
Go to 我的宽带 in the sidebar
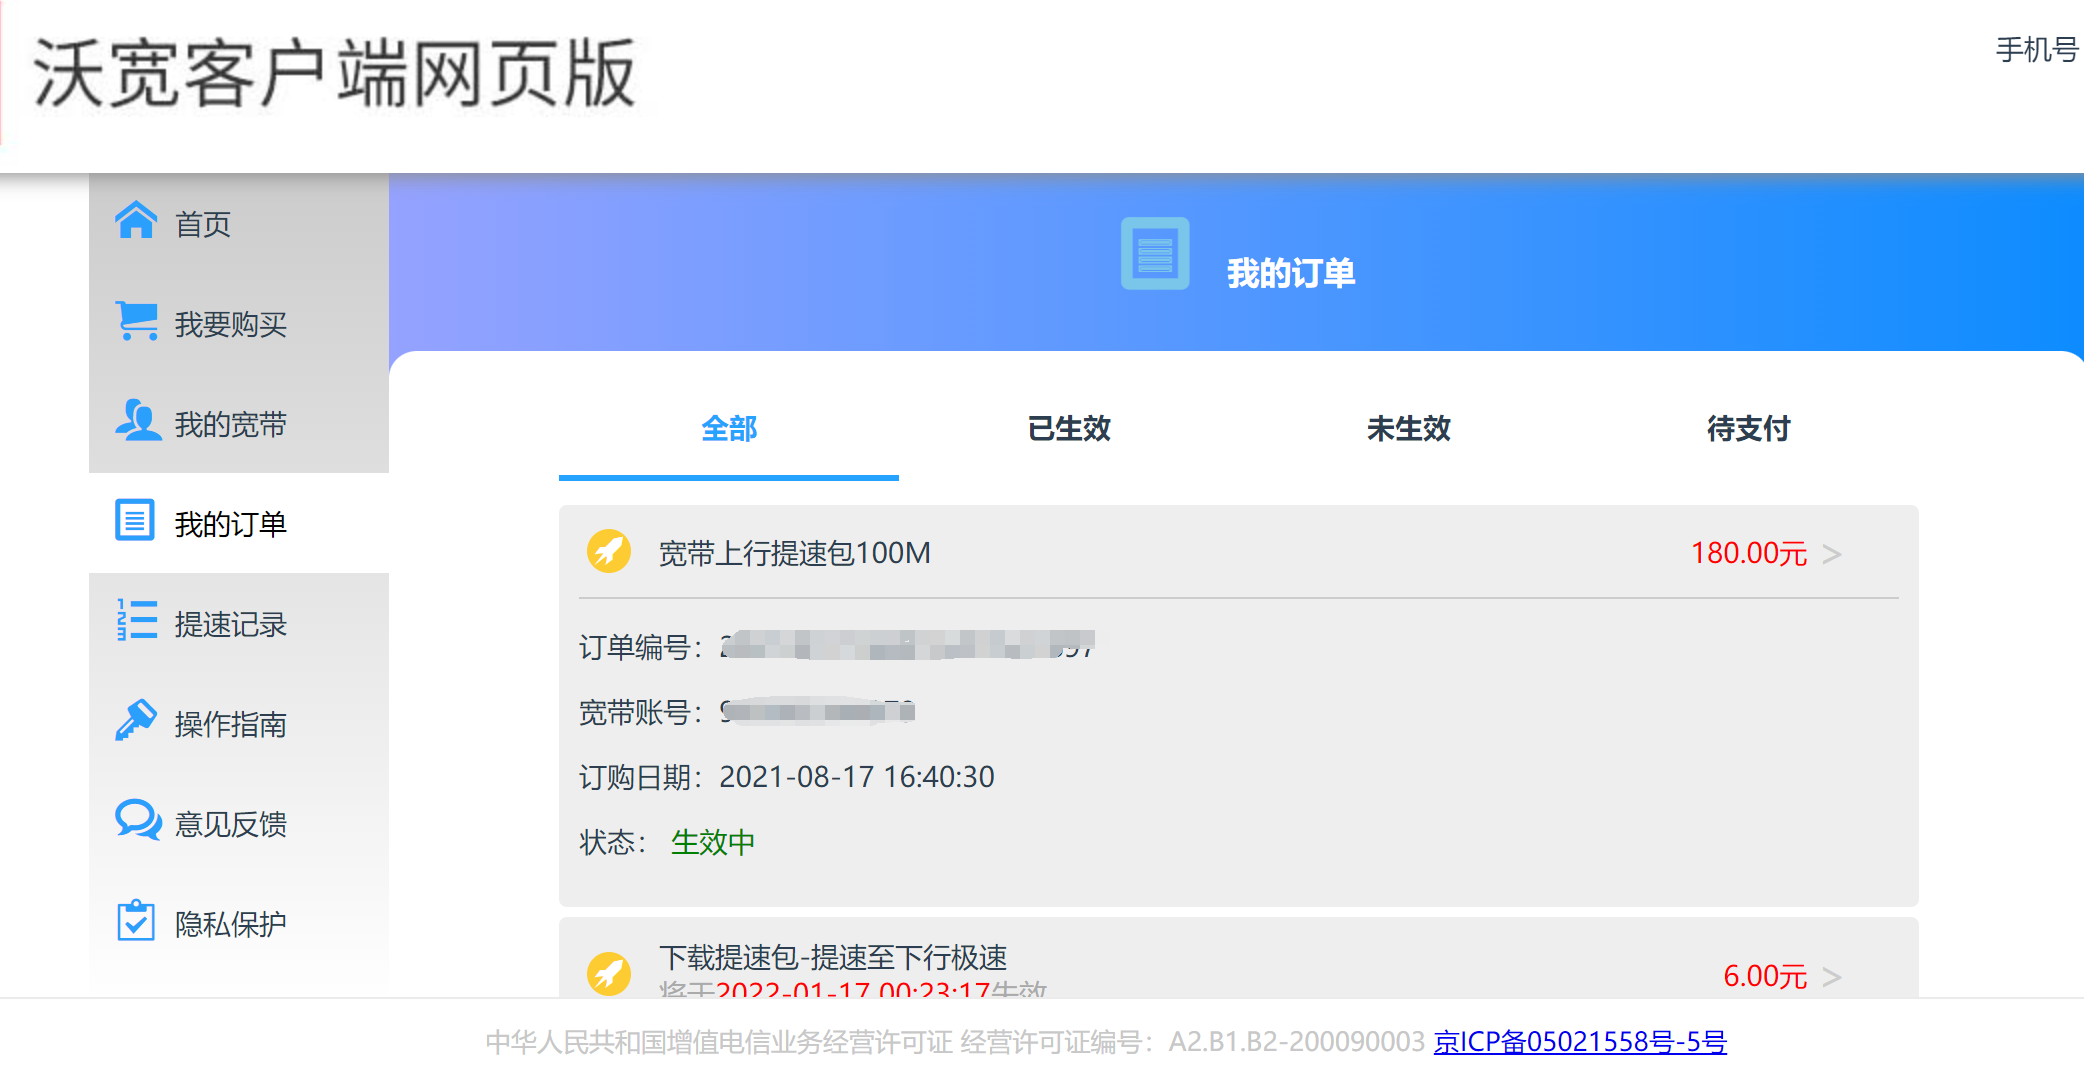(239, 423)
